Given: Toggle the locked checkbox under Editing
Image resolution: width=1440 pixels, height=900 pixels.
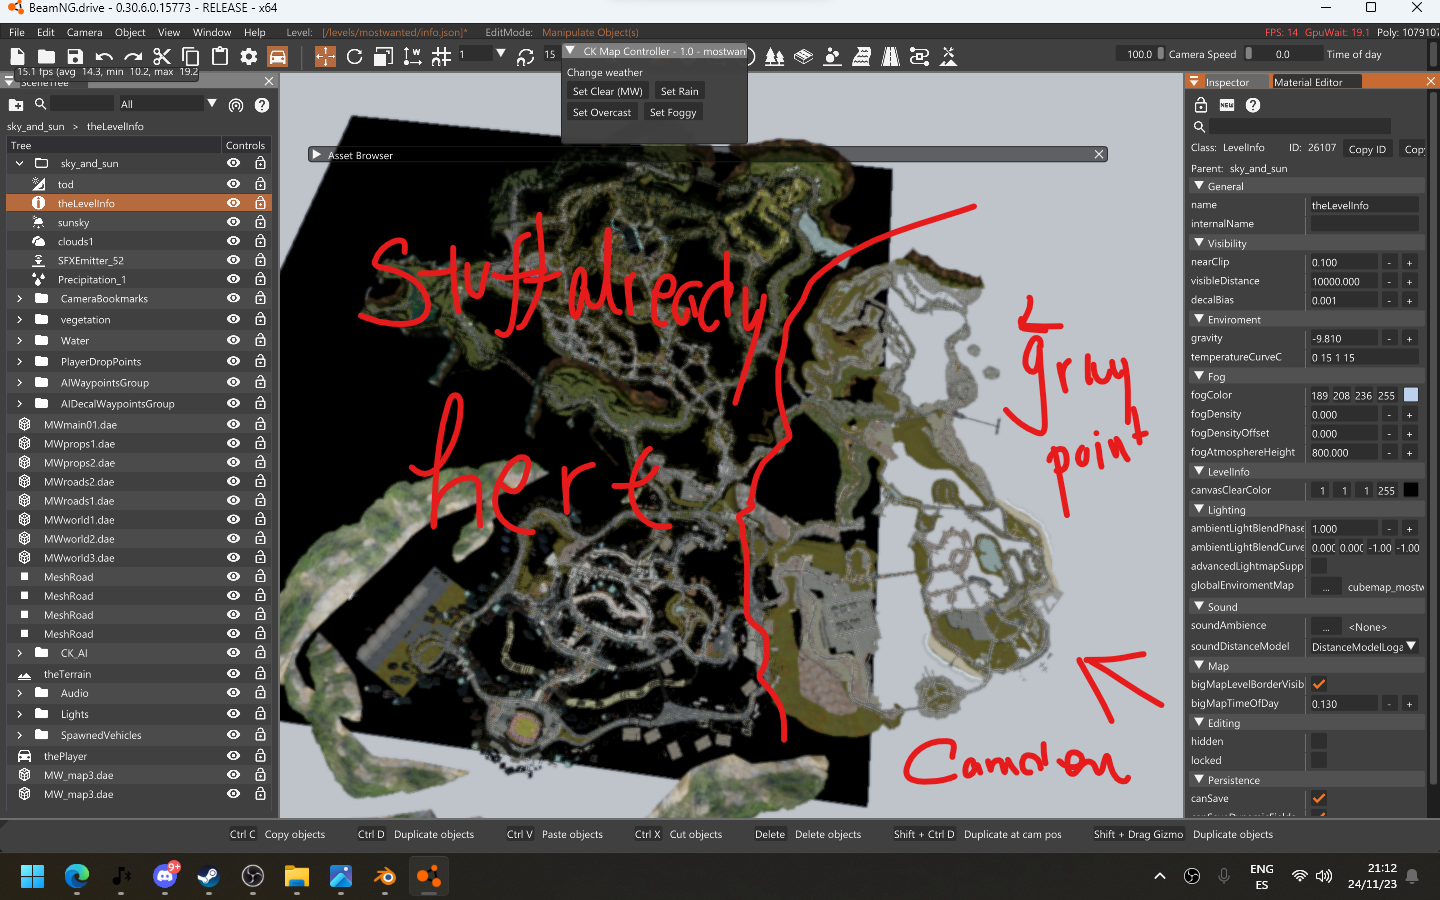Looking at the screenshot, I should tap(1319, 760).
